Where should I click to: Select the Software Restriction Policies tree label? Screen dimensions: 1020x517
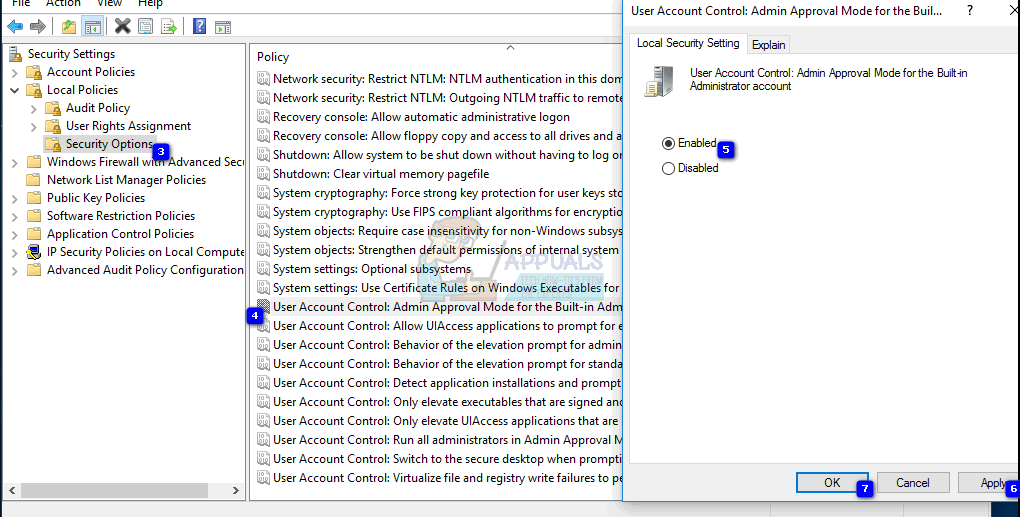coord(121,216)
